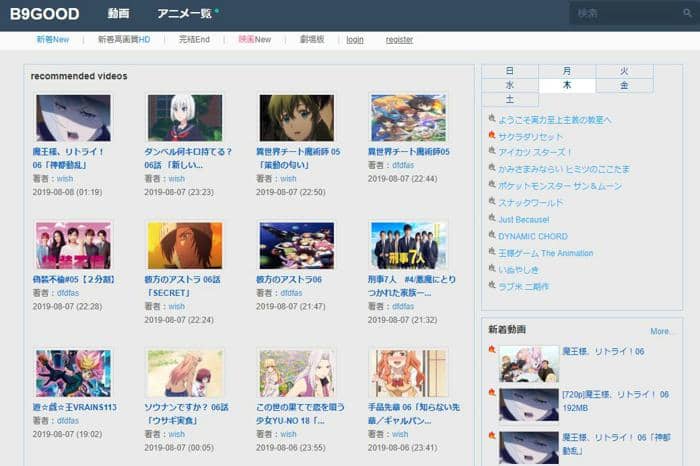Select the 劇場版 tab
Image resolution: width=700 pixels, height=466 pixels.
[x=312, y=39]
